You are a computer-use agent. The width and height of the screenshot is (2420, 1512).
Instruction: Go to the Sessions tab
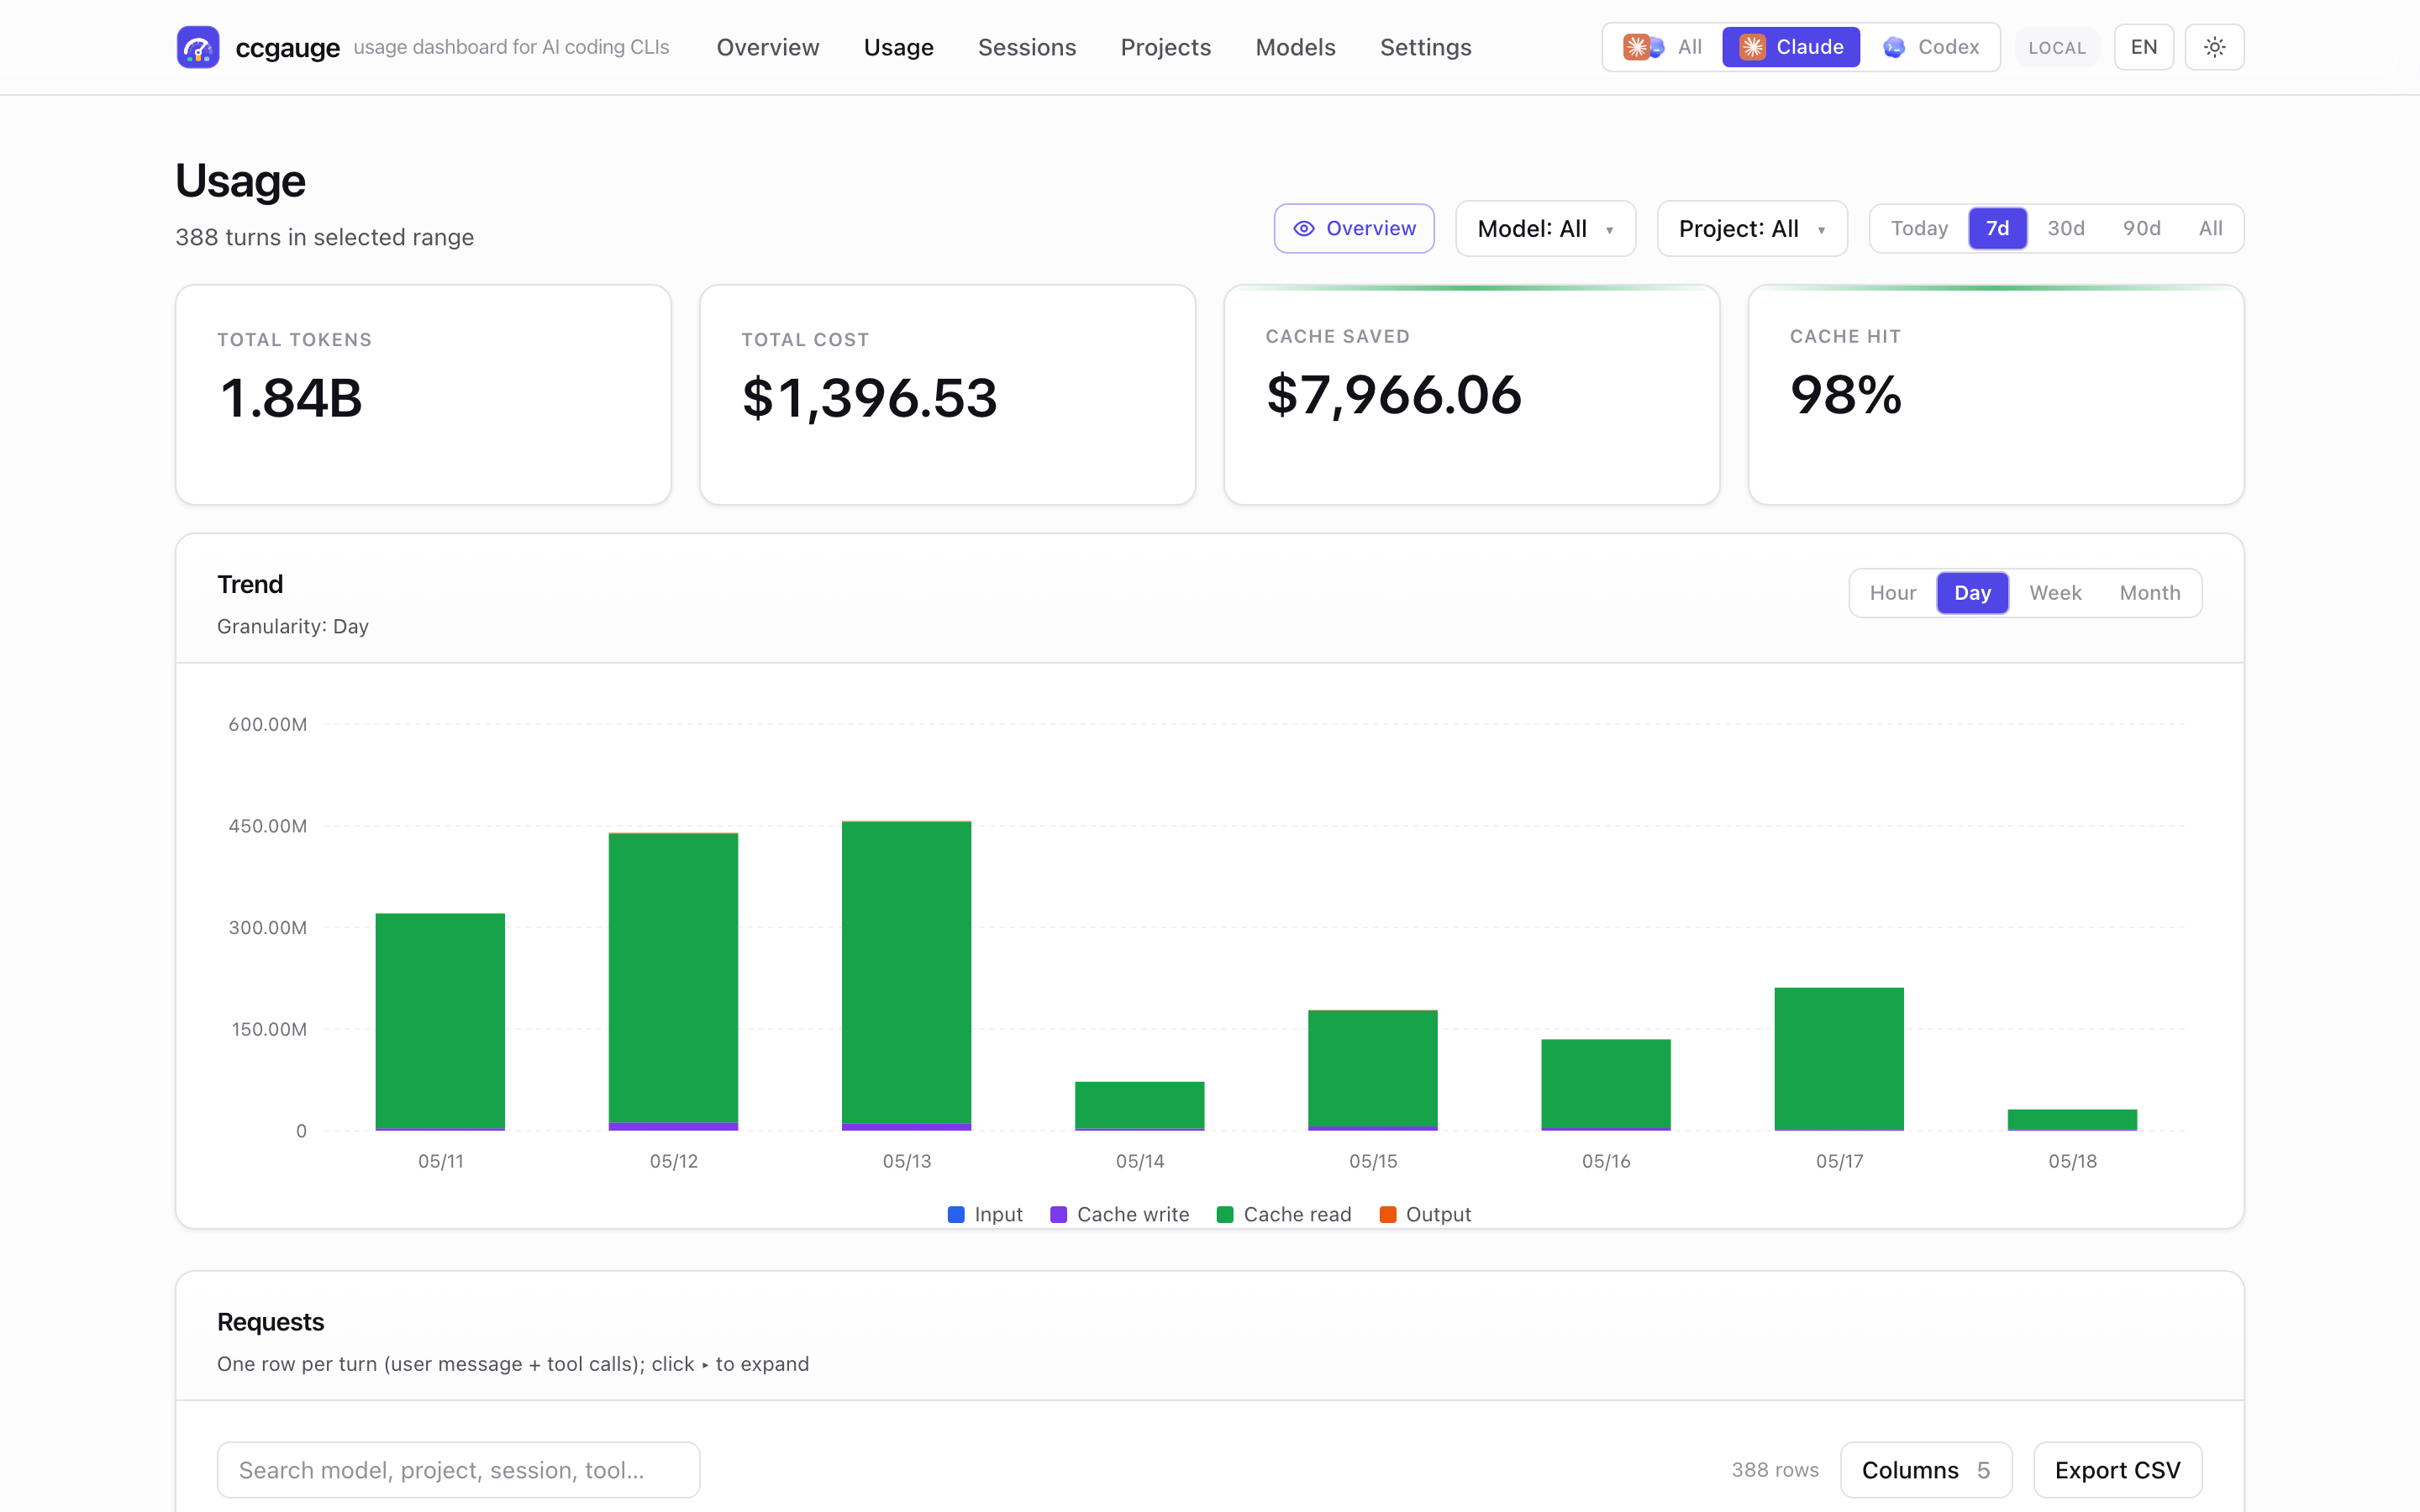[1027, 47]
